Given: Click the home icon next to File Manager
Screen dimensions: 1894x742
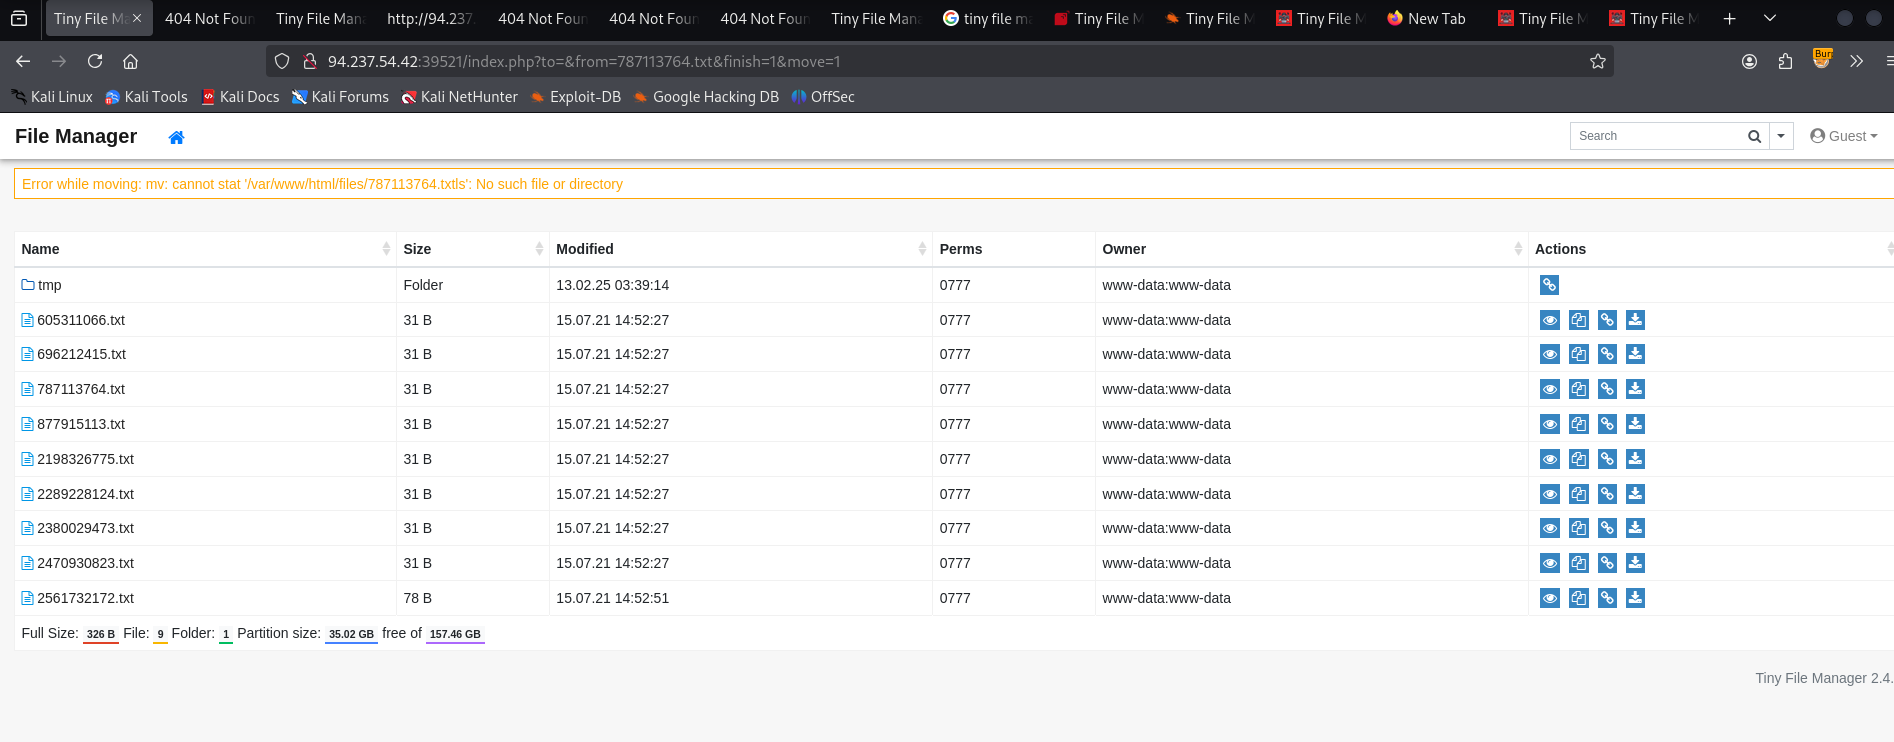Looking at the screenshot, I should tap(176, 137).
